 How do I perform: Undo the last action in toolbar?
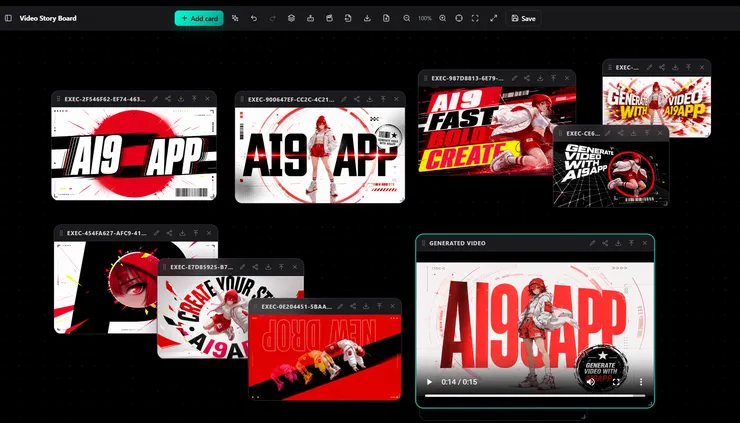click(x=254, y=18)
